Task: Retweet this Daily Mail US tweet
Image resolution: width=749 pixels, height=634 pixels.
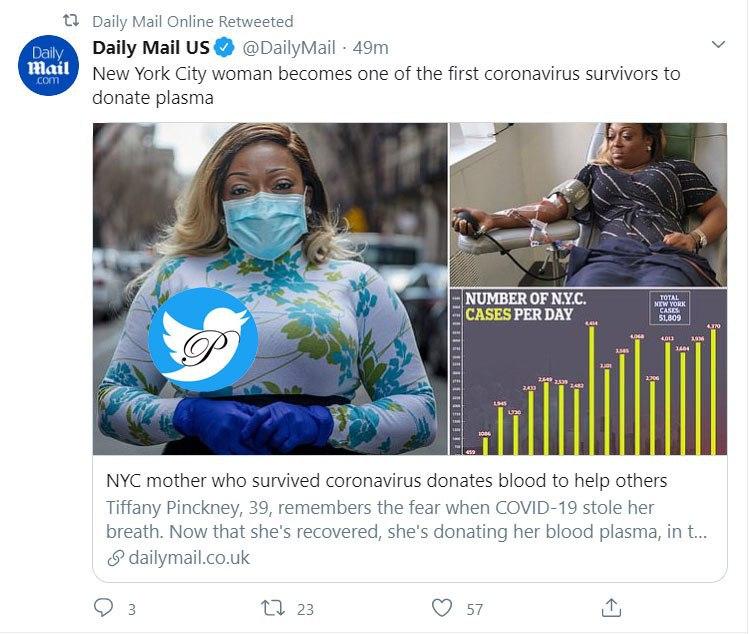Action: coord(271,607)
